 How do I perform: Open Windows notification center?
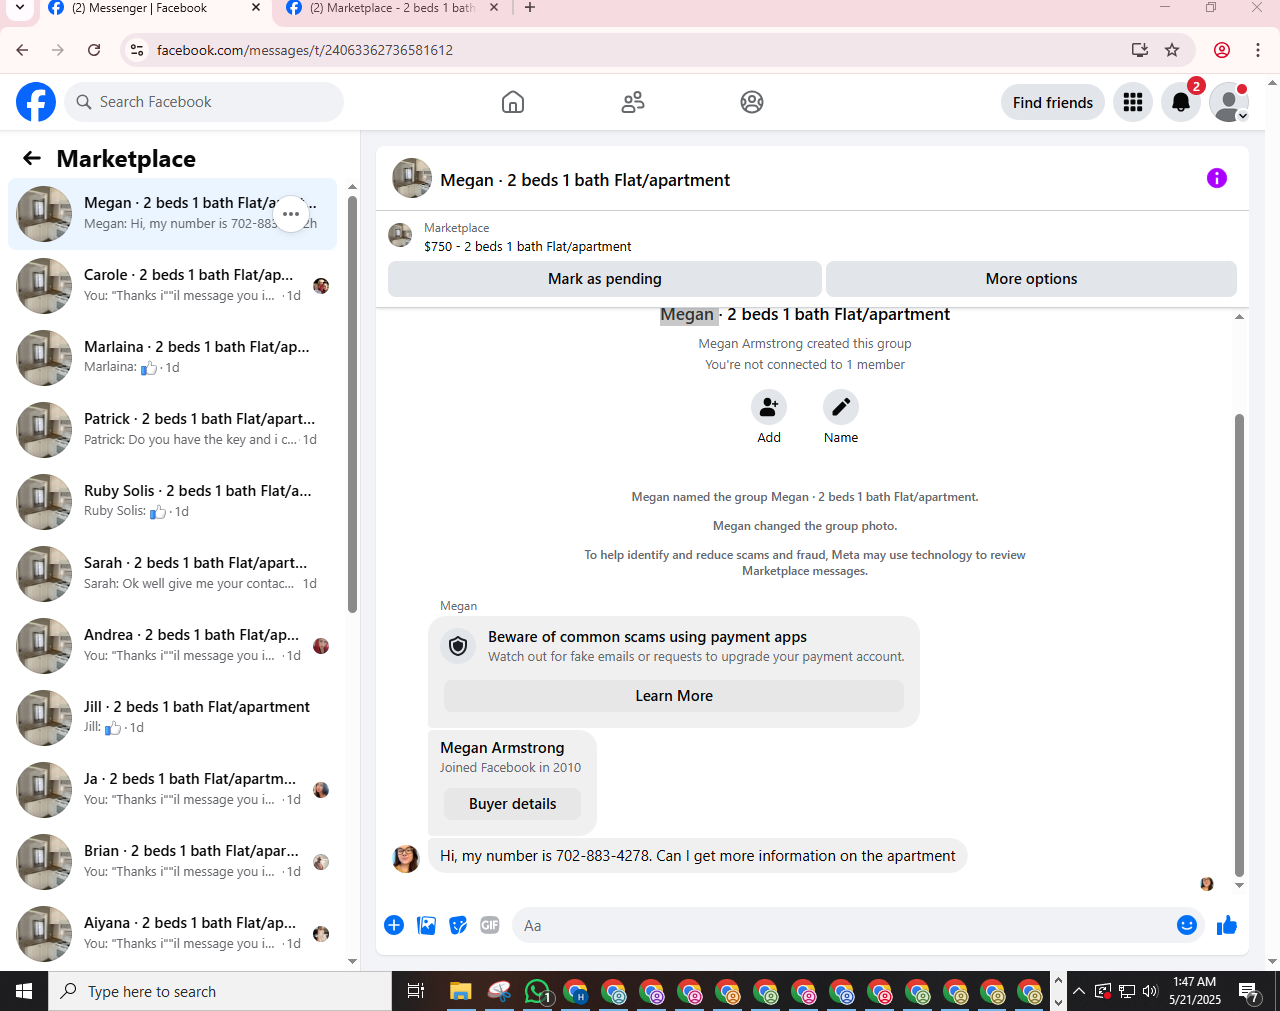point(1249,991)
